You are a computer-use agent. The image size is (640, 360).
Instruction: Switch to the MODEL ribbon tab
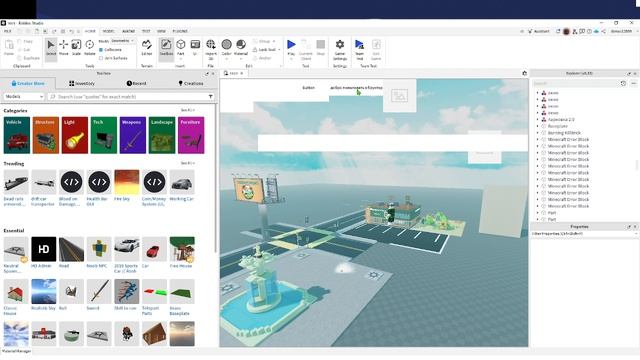(x=109, y=31)
